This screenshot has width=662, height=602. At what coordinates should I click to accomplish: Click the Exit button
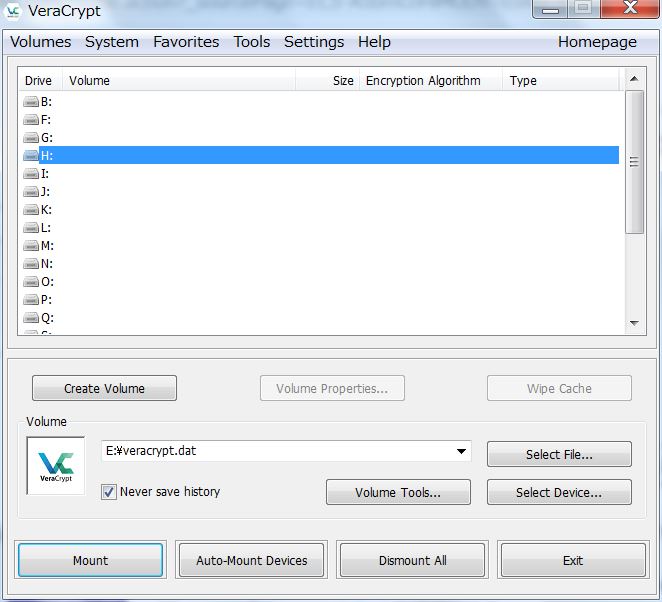tap(573, 561)
